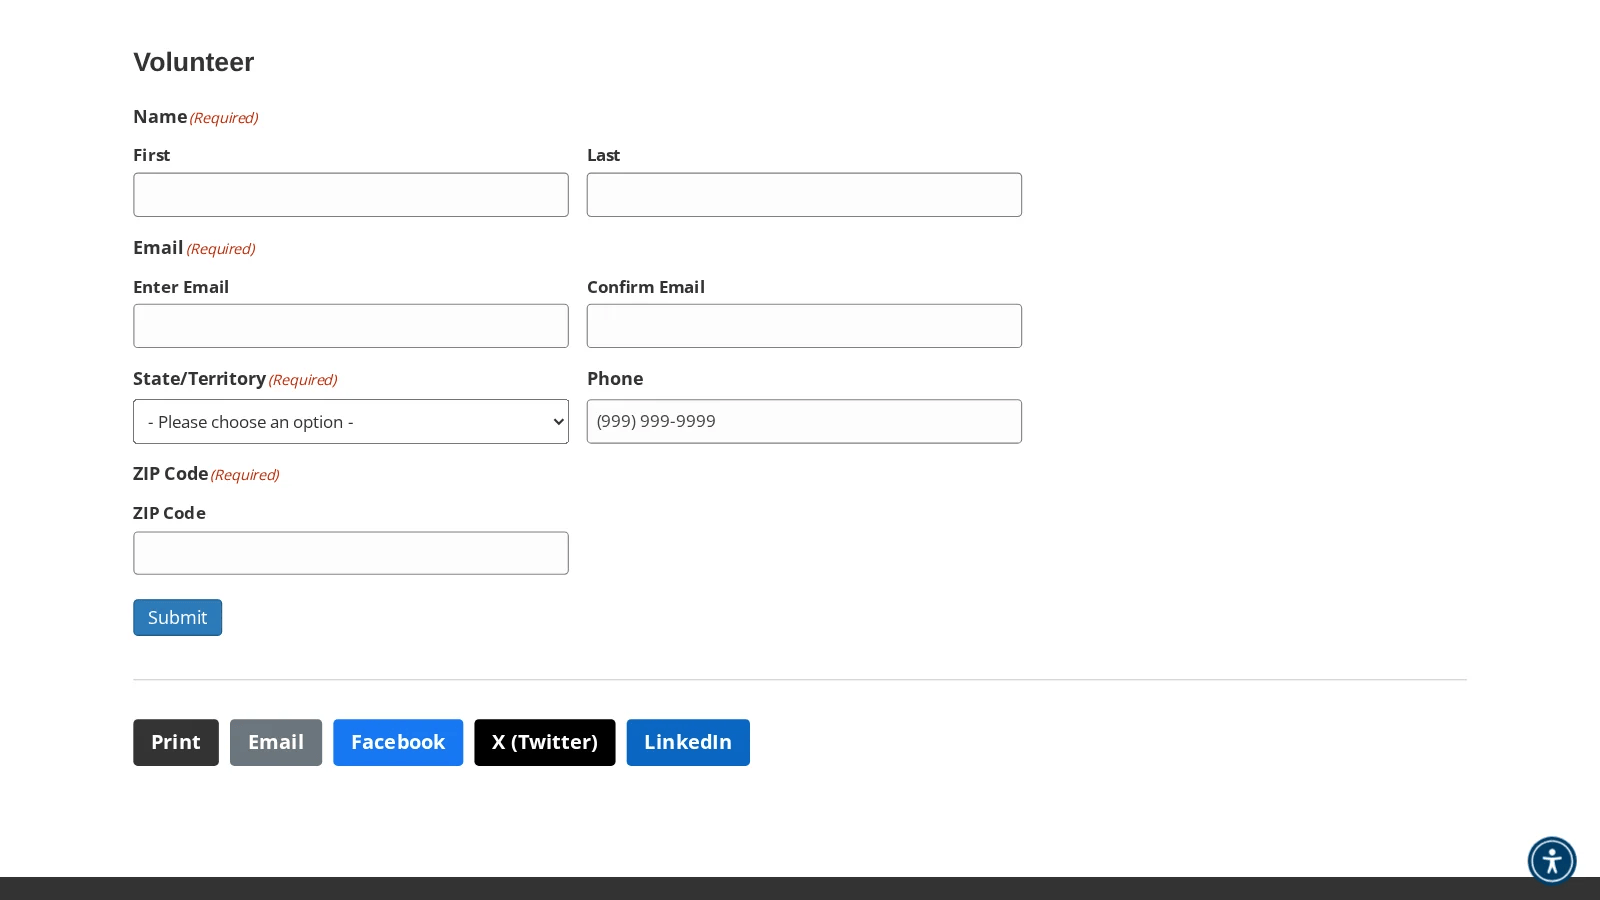Focus the Enter Email field

[x=350, y=326]
